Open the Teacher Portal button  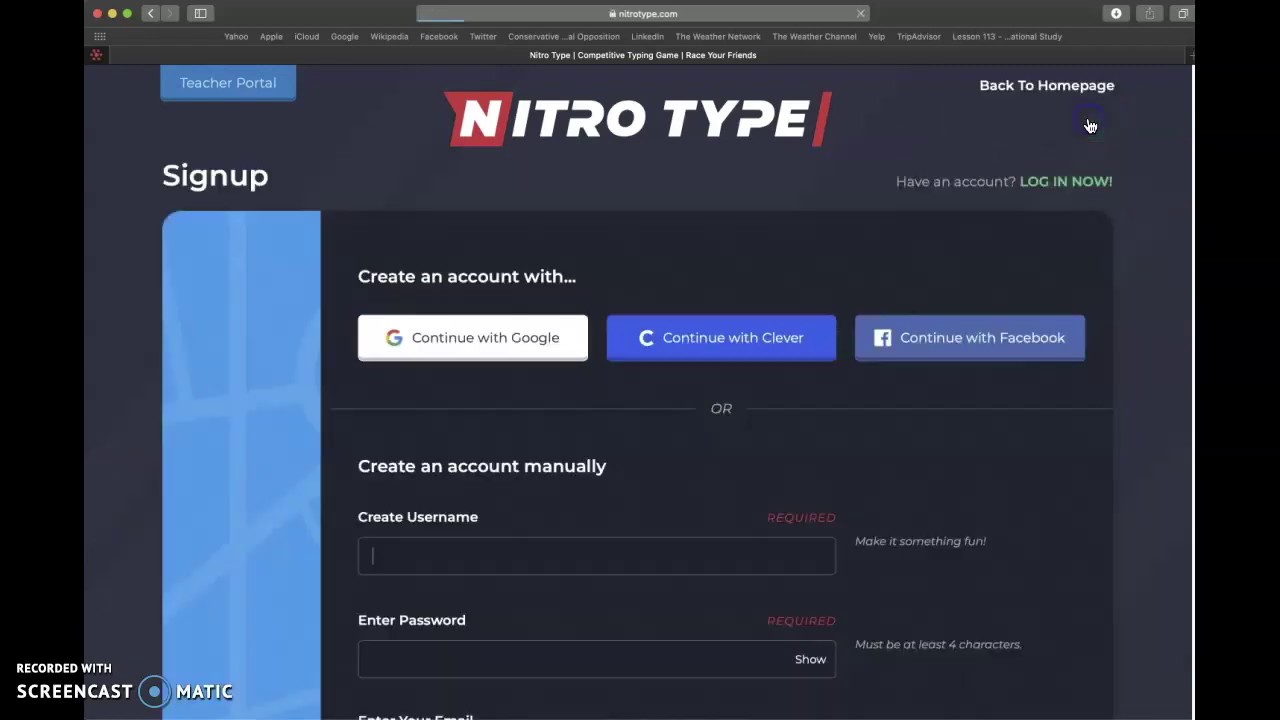point(228,83)
